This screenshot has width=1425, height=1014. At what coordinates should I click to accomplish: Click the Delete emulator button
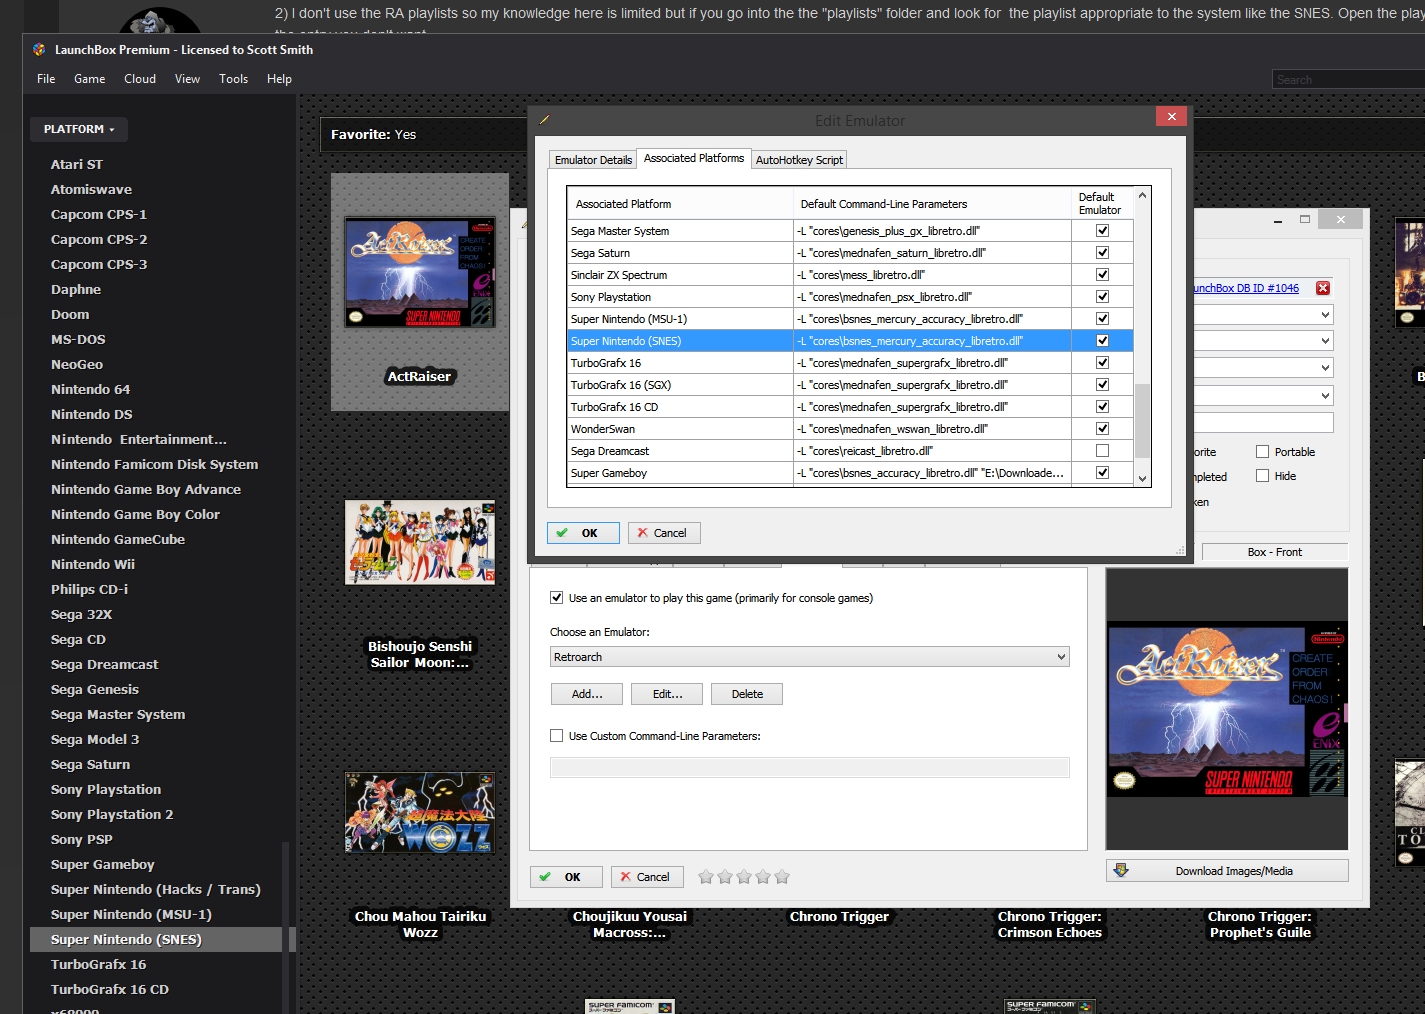click(747, 694)
